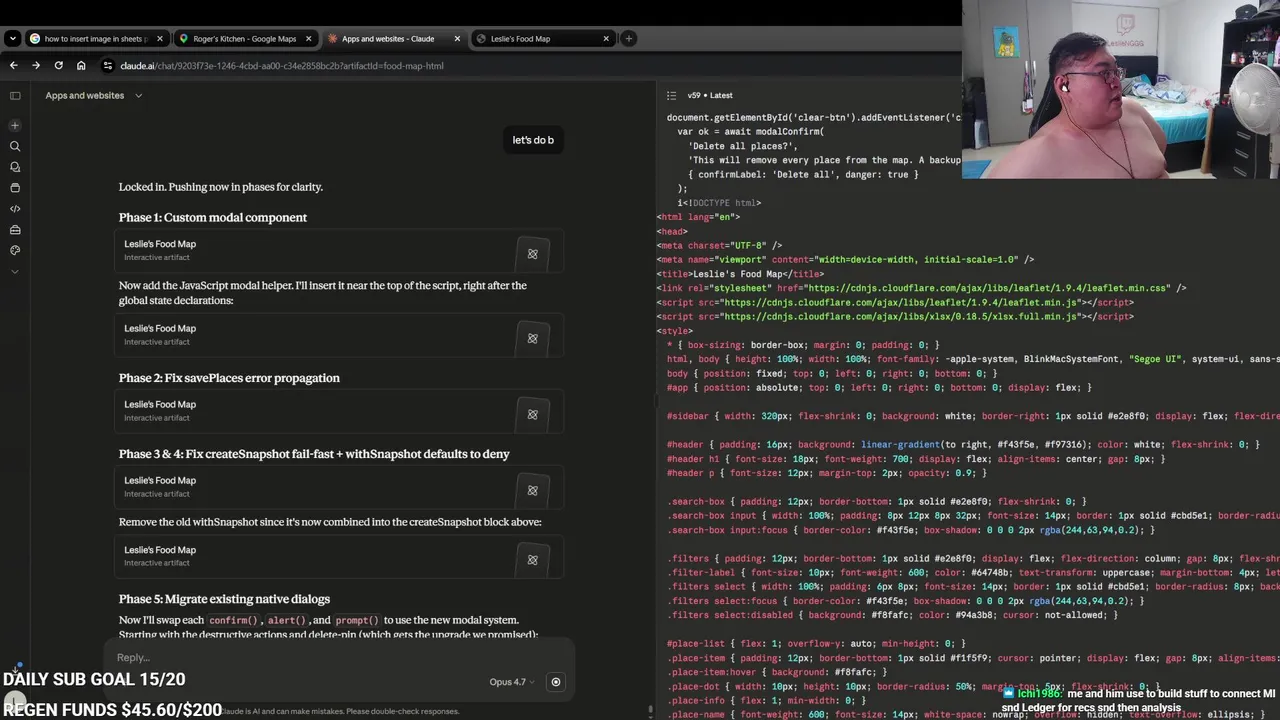Screen dimensions: 1280x720
Task: Go forward in browser history
Action: tap(36, 66)
